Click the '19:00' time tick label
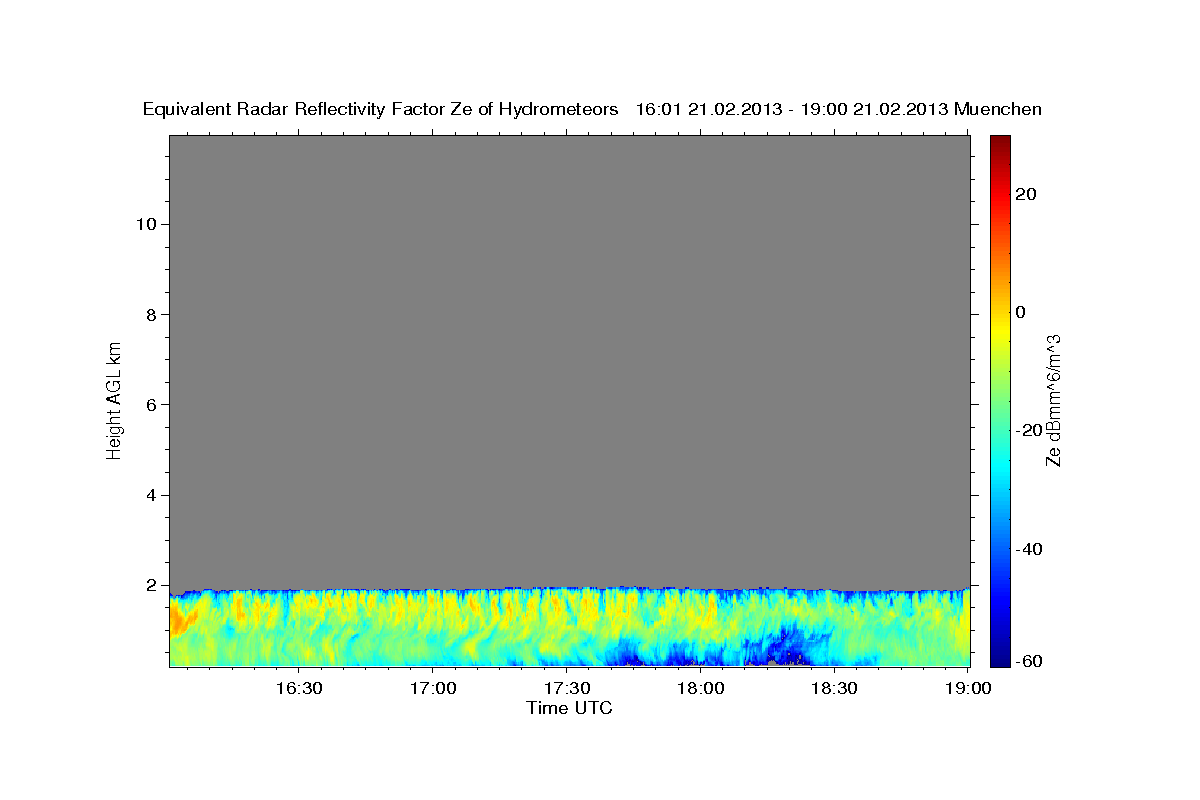Screen dimensions: 1200x800 point(968,689)
